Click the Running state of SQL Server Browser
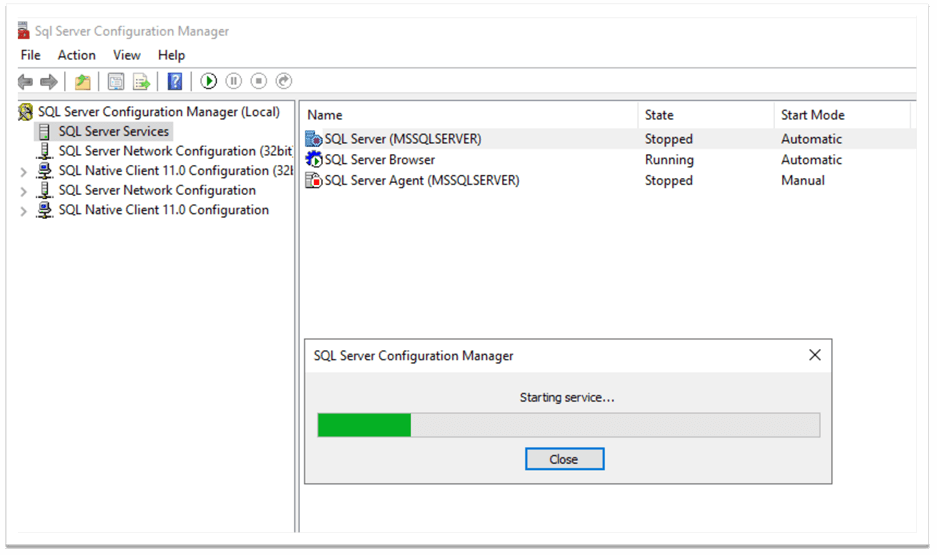This screenshot has width=937, height=555. tap(669, 160)
